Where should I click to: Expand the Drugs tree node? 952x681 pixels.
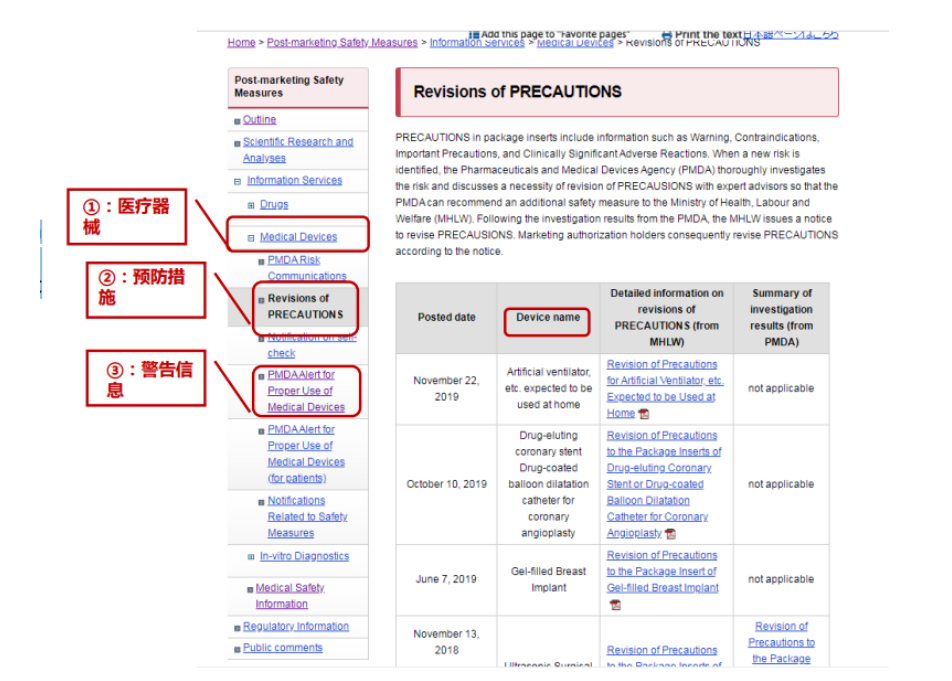point(251,205)
